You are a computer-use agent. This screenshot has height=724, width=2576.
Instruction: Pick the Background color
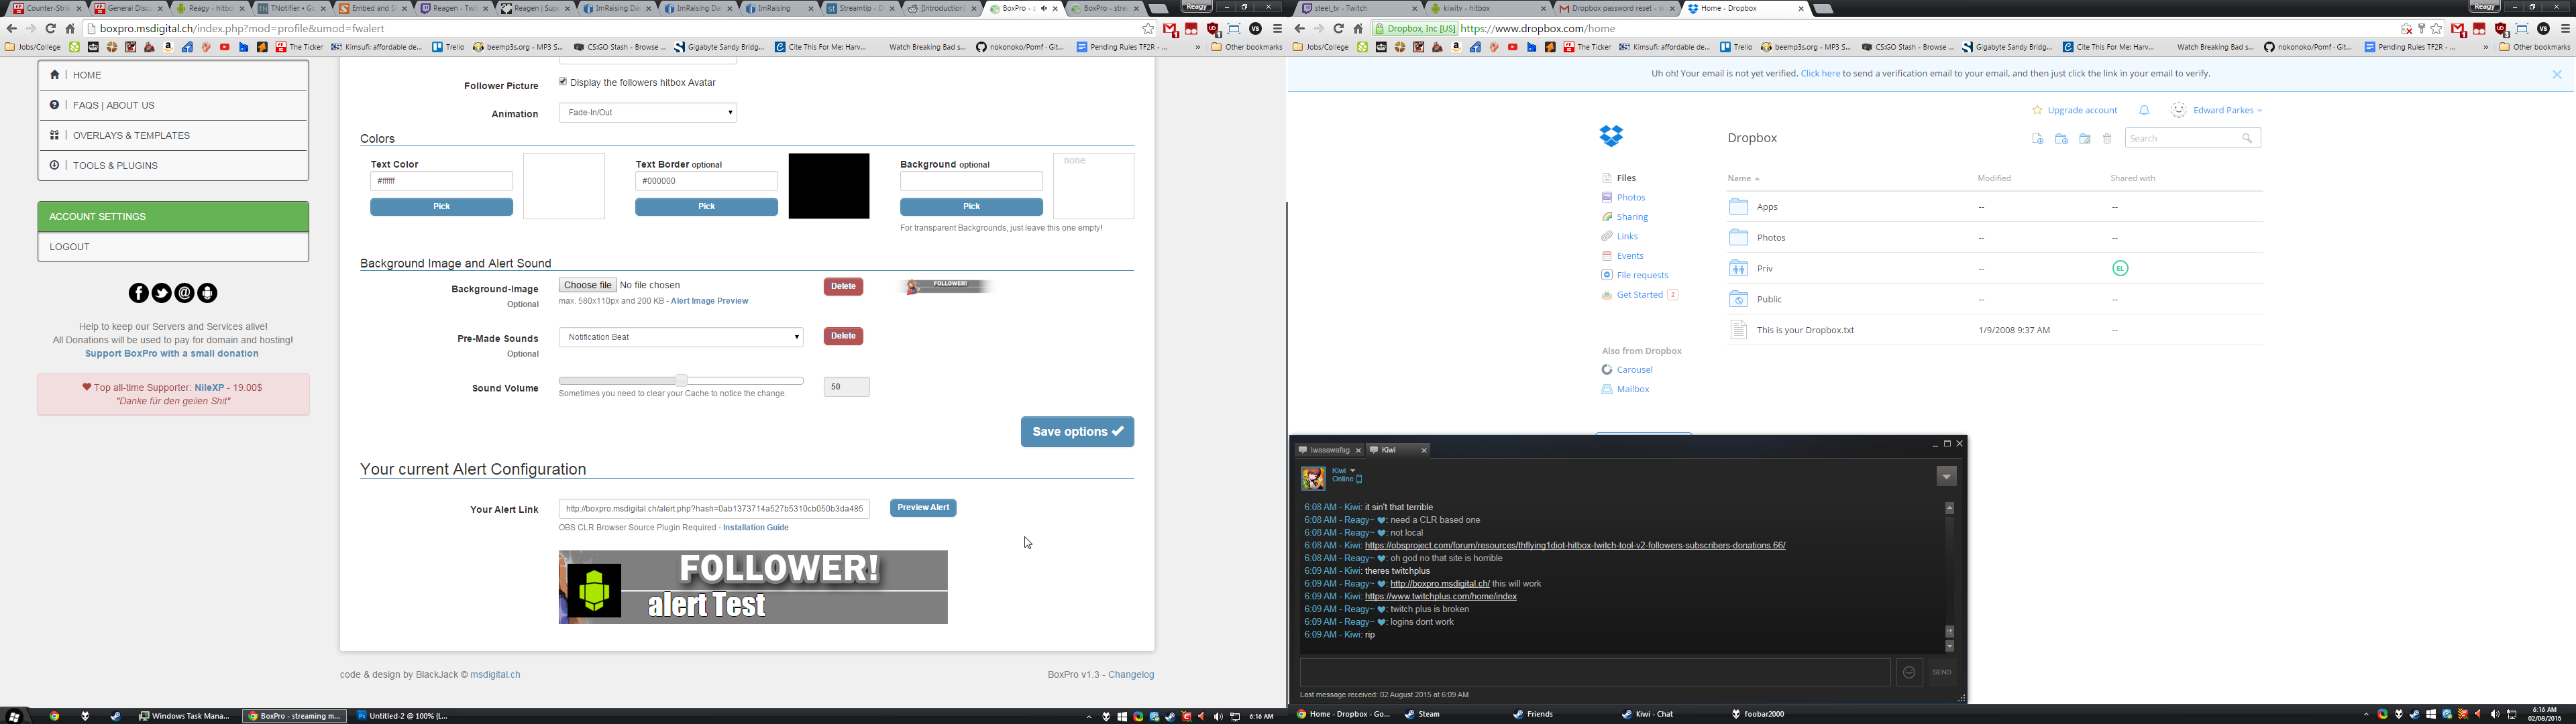[x=971, y=207]
